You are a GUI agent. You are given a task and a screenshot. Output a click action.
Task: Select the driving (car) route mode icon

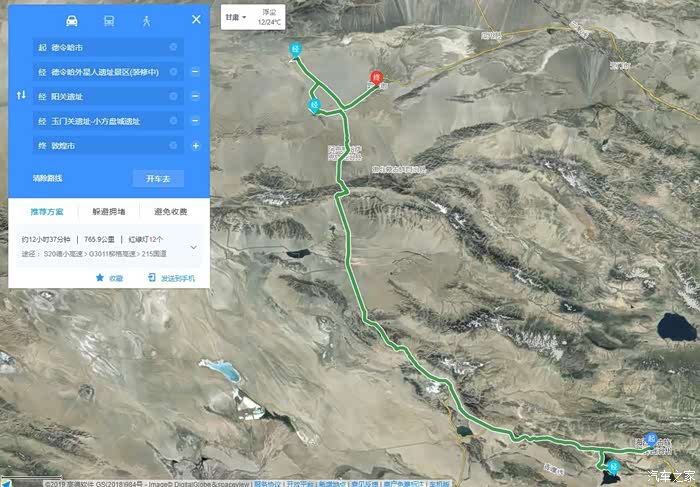click(x=71, y=21)
